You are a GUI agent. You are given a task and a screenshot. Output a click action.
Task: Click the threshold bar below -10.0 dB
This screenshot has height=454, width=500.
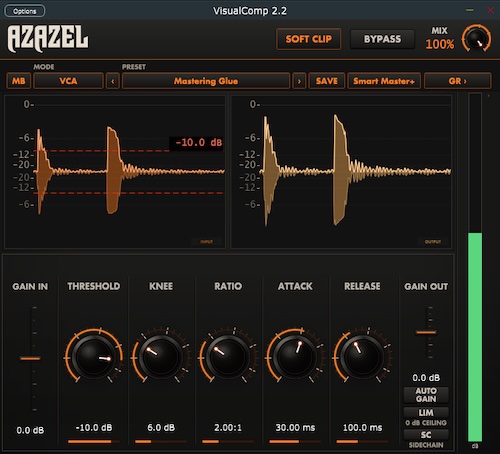pos(94,442)
